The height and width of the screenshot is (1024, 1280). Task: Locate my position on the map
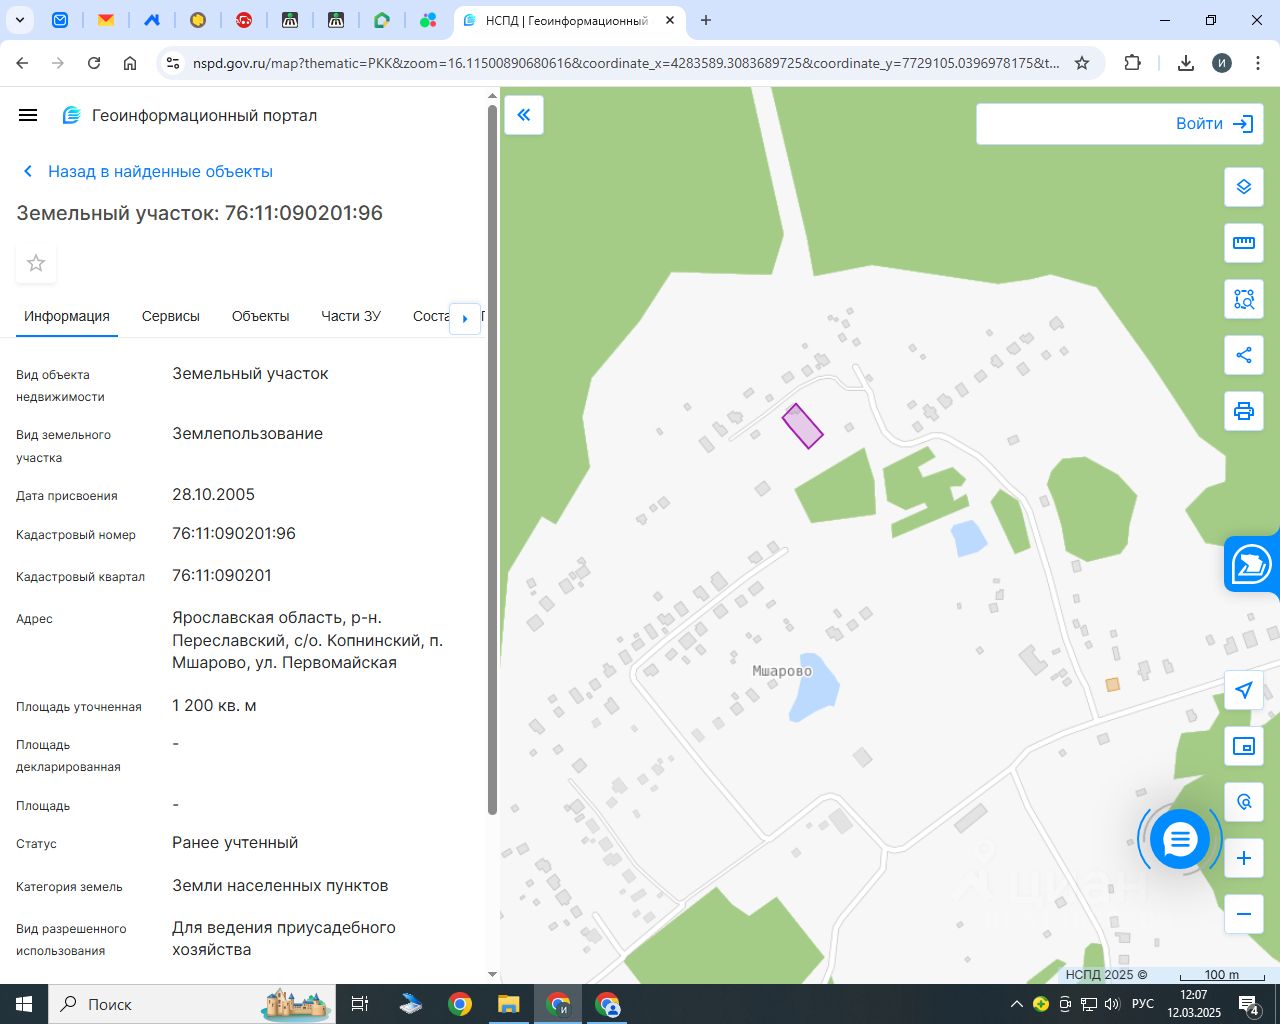tap(1243, 690)
